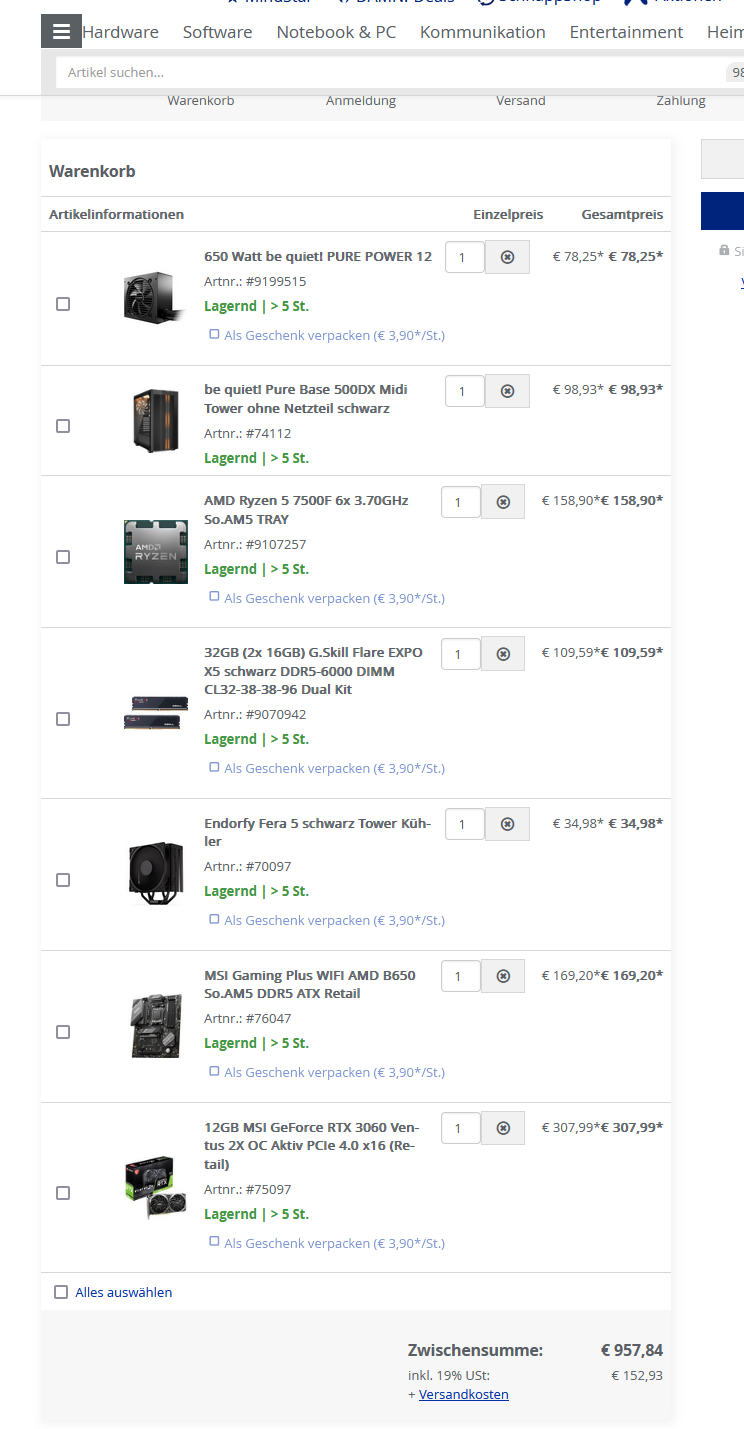The width and height of the screenshot is (744, 1429).
Task: Open the Hardware menu
Action: point(120,32)
